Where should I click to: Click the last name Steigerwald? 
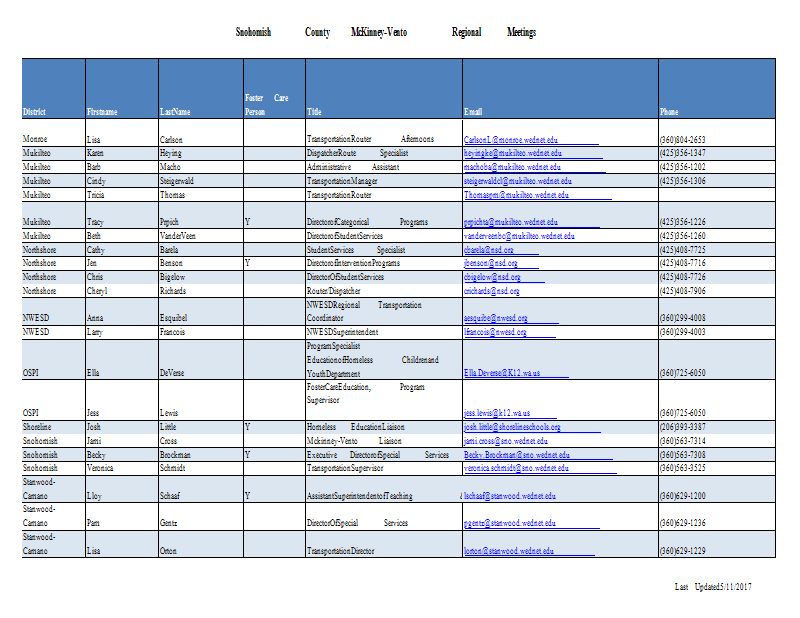click(177, 181)
